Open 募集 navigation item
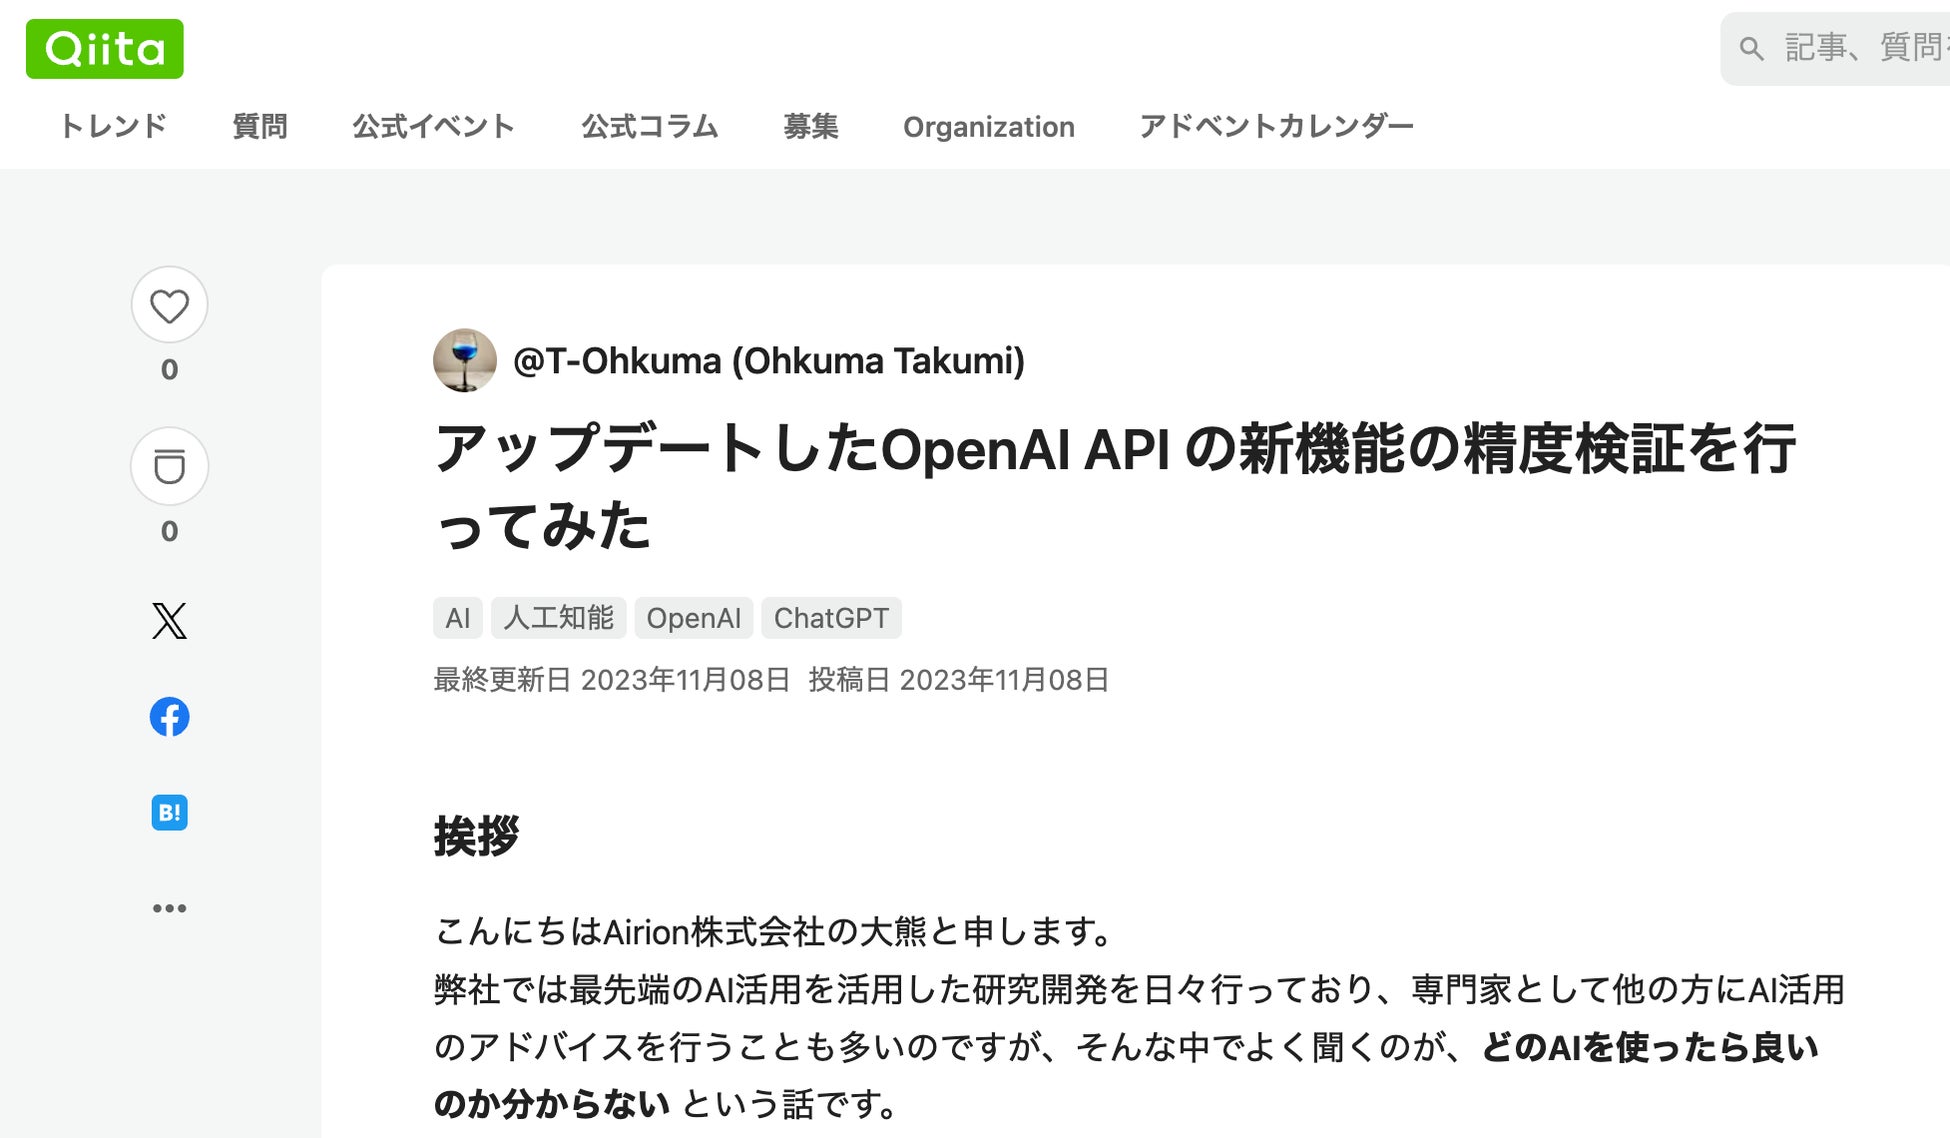 pyautogui.click(x=810, y=127)
